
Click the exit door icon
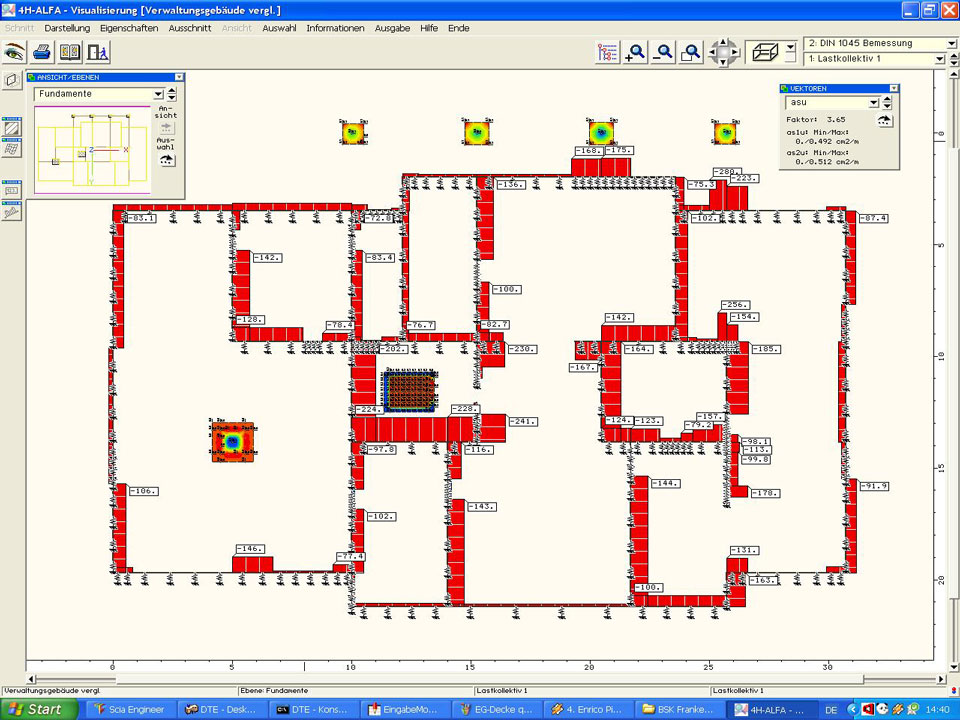[x=97, y=52]
